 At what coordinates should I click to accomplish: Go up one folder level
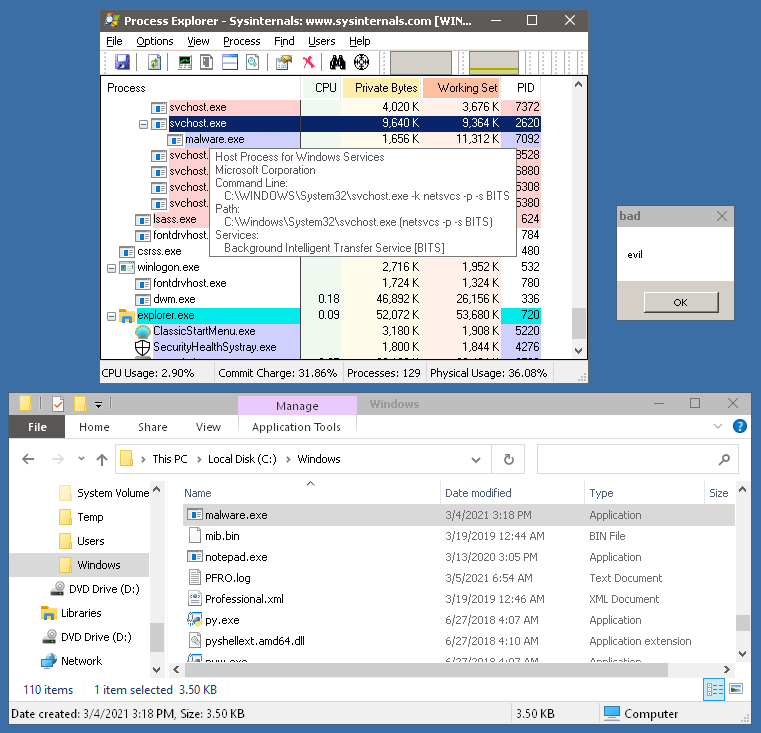tap(102, 459)
